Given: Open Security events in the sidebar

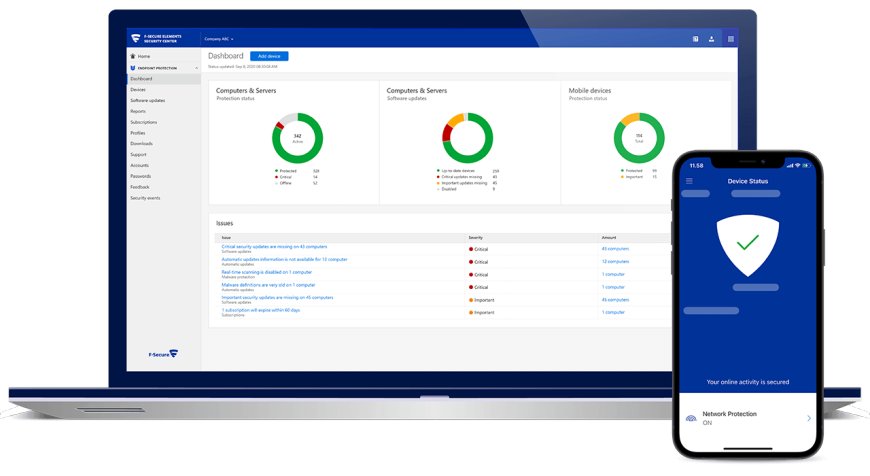Looking at the screenshot, I should pyautogui.click(x=145, y=198).
